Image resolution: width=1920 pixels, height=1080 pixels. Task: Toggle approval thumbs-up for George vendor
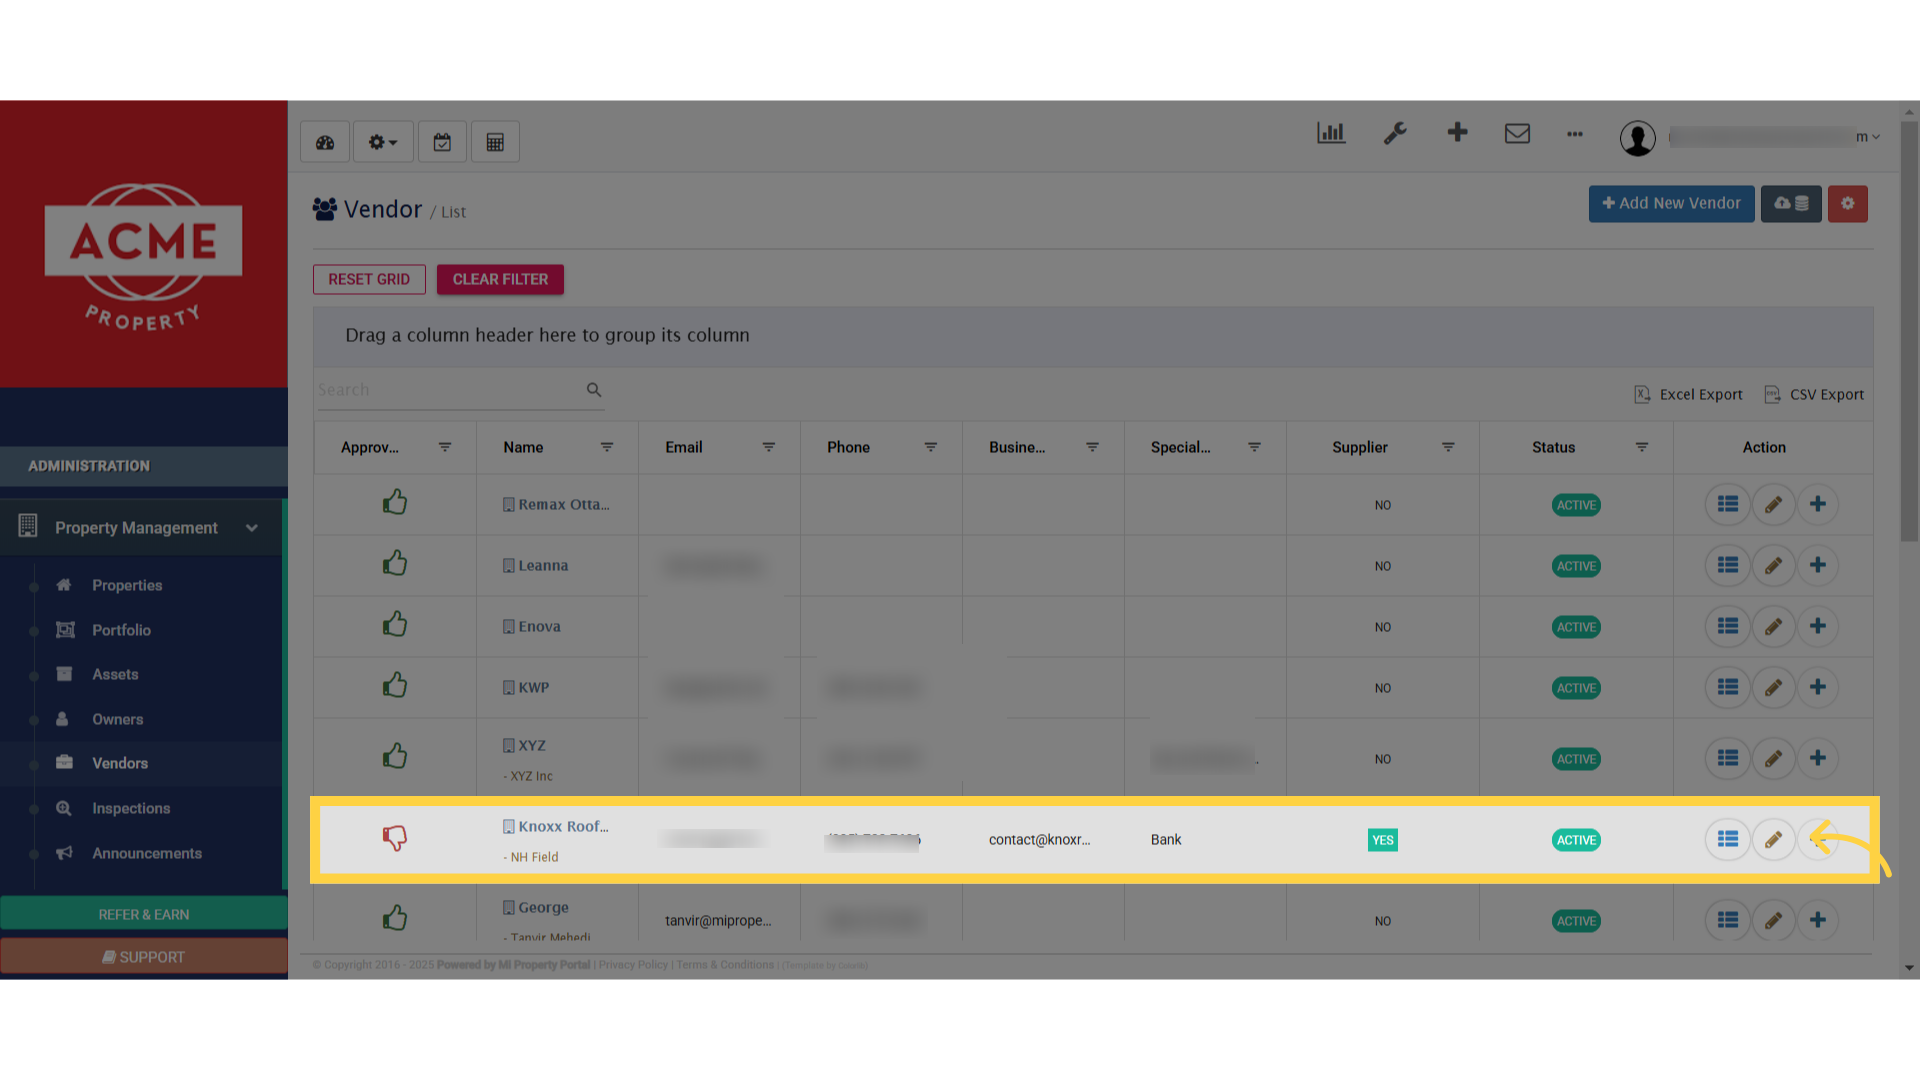pyautogui.click(x=395, y=917)
